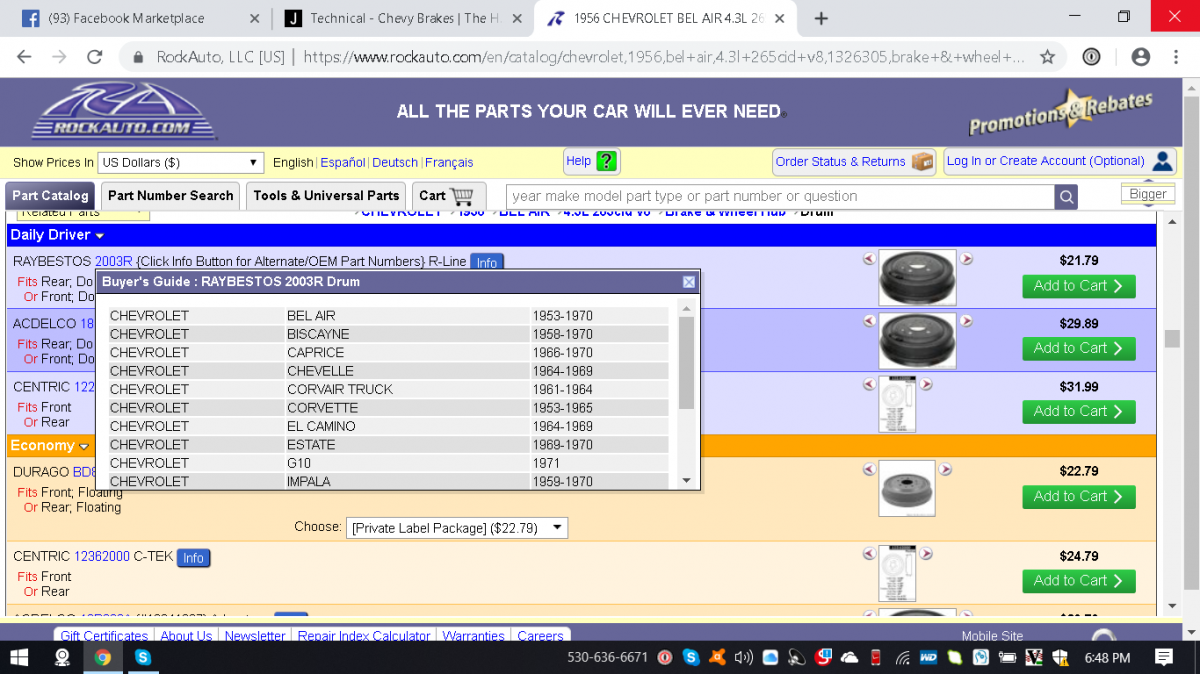Switch to the Part Number Search tab

[170, 196]
